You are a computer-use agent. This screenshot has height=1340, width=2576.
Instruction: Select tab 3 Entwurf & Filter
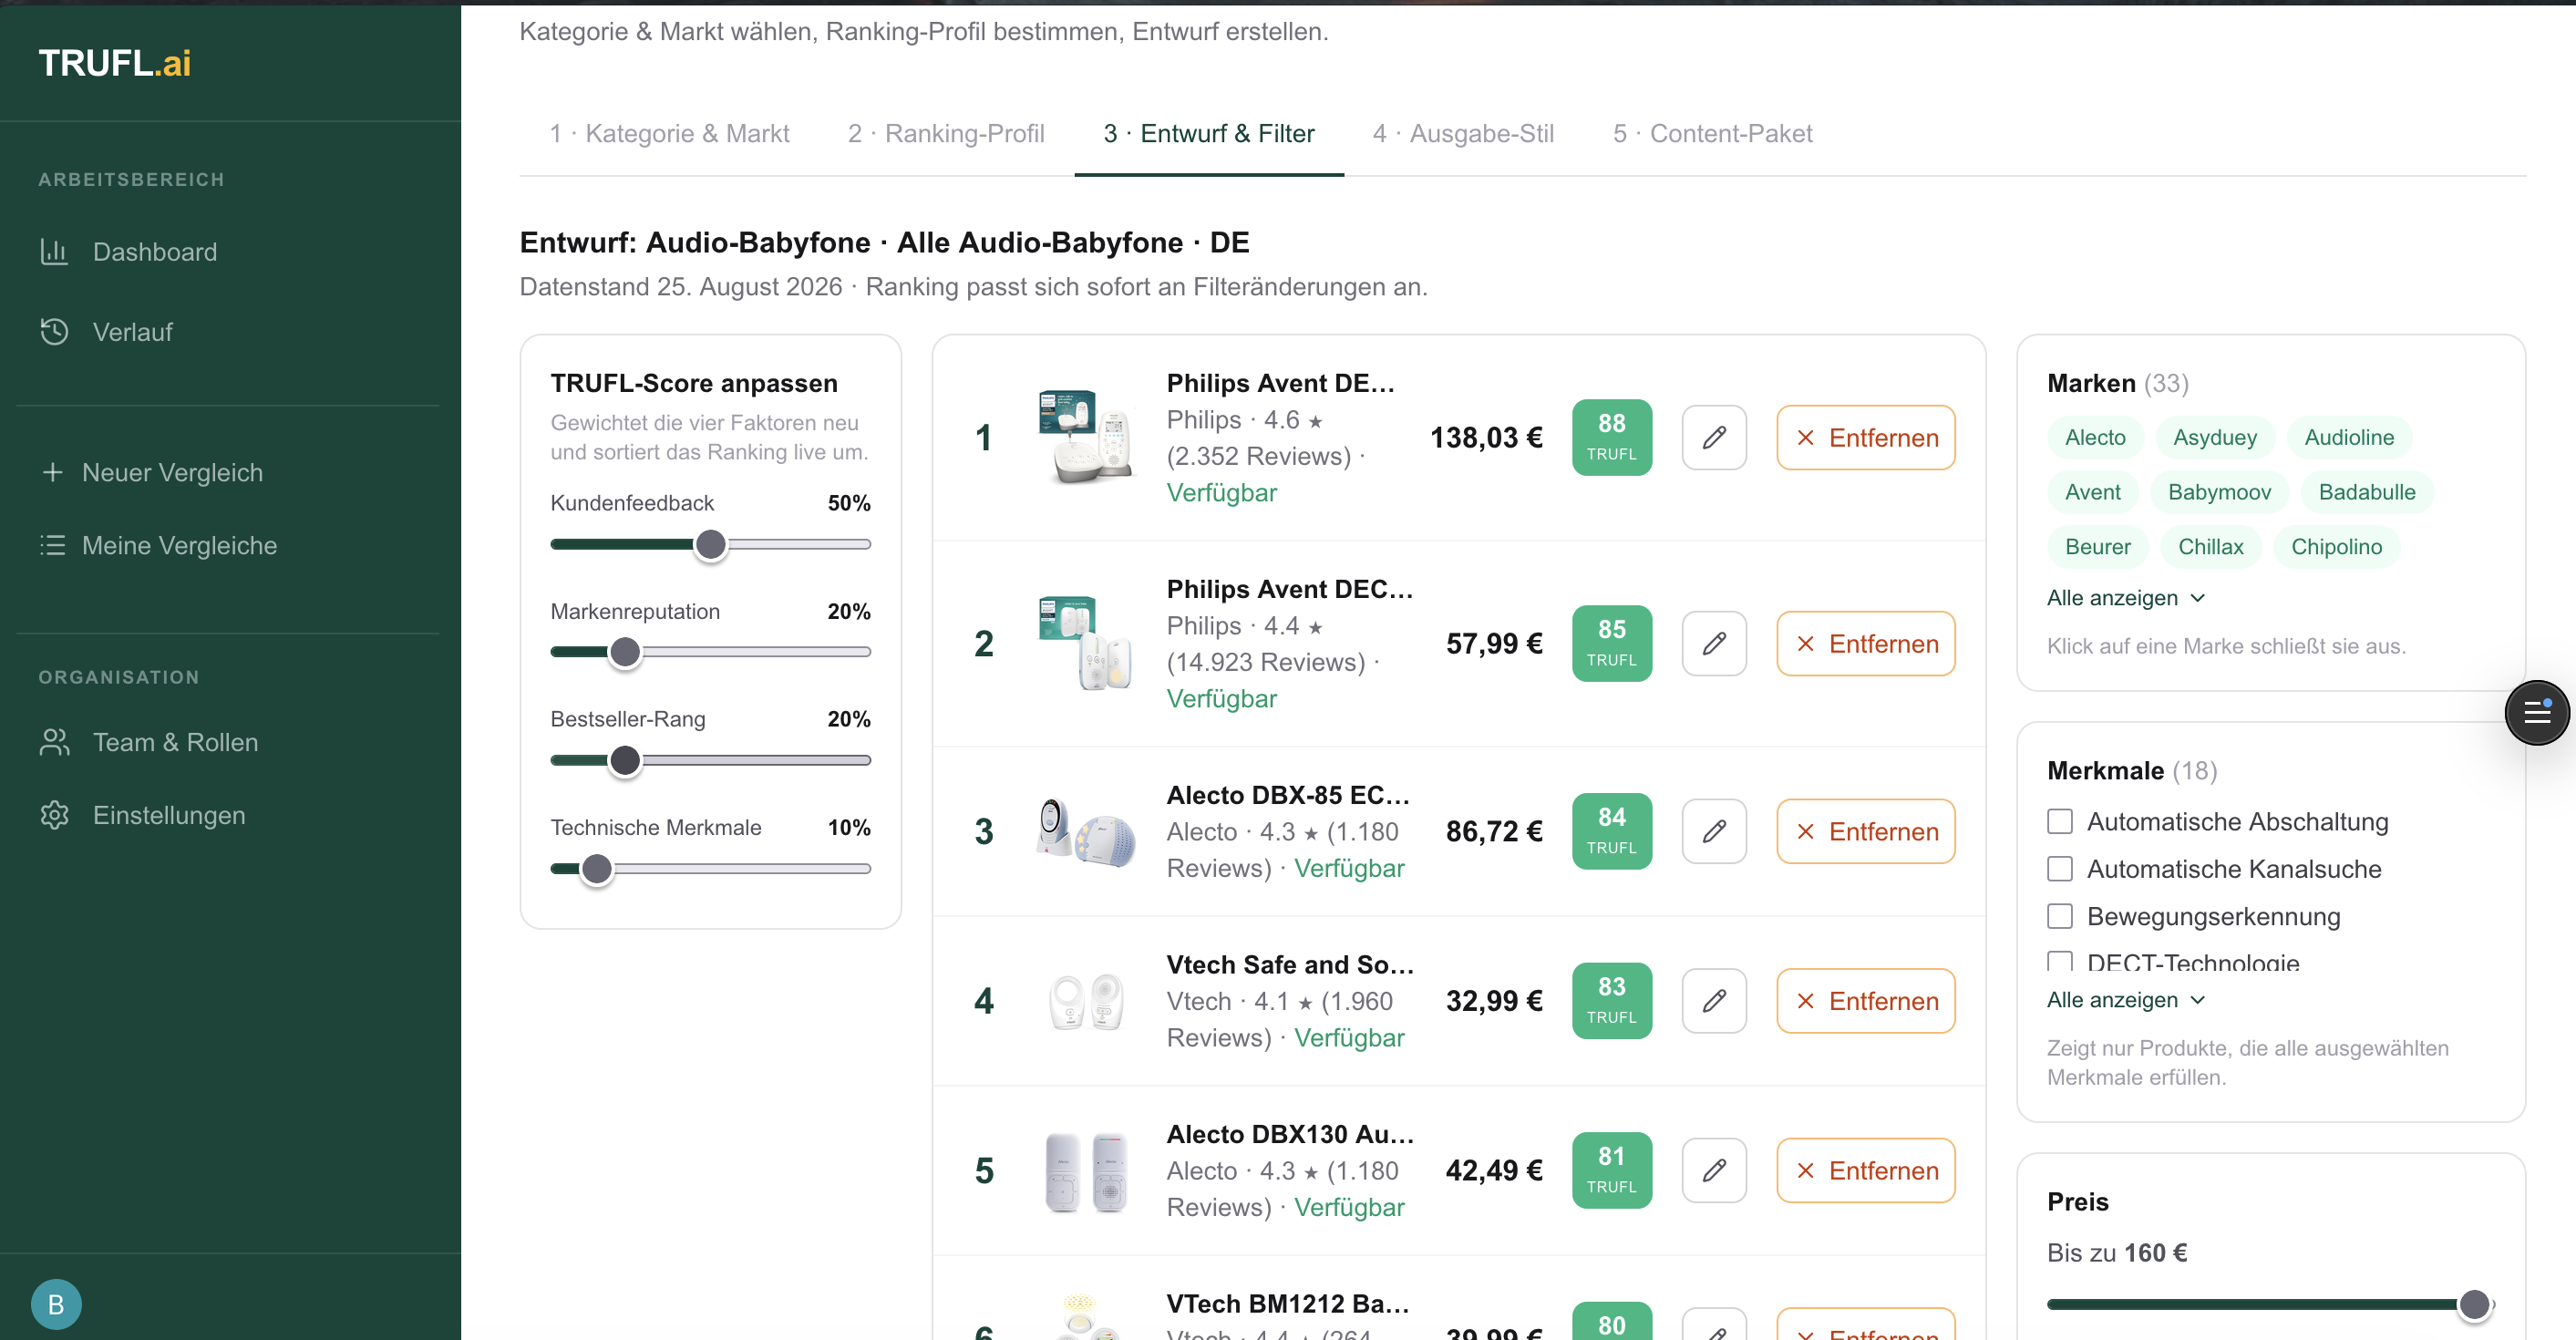point(1209,133)
